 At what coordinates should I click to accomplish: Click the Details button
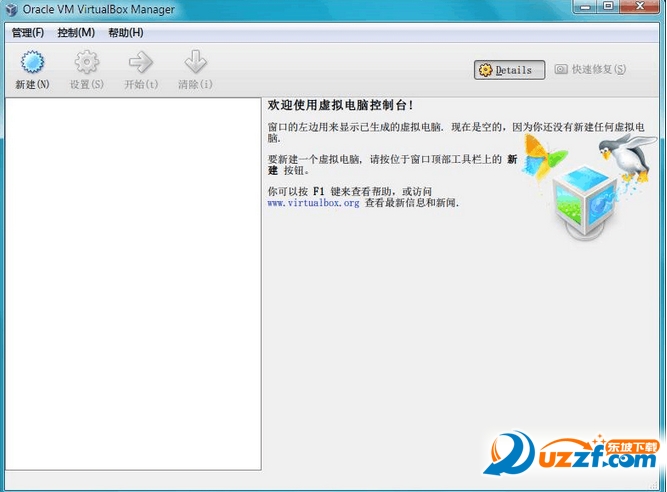[x=509, y=70]
